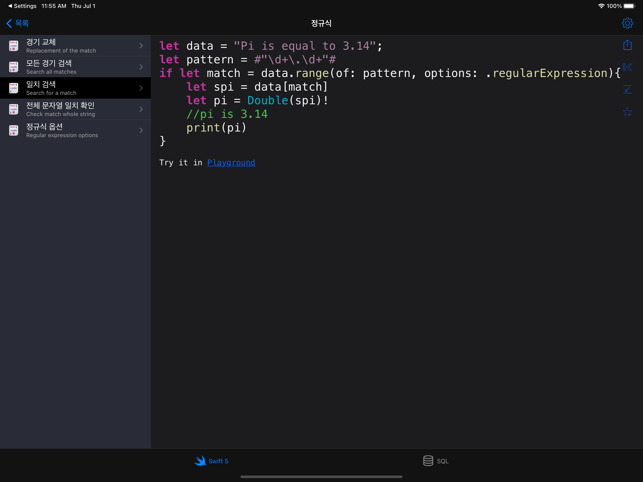Image resolution: width=643 pixels, height=482 pixels.
Task: Click the 전체 문자열 일치 확인 row's icon
Action: [14, 109]
